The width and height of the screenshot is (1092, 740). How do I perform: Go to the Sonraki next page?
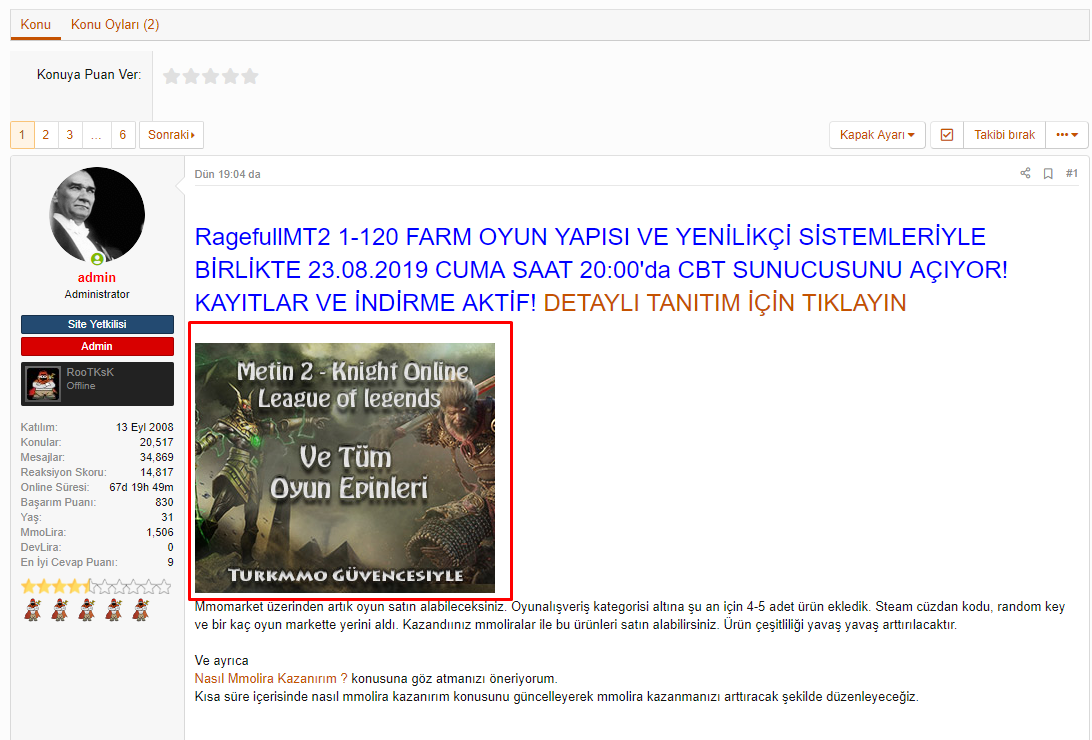(171, 135)
